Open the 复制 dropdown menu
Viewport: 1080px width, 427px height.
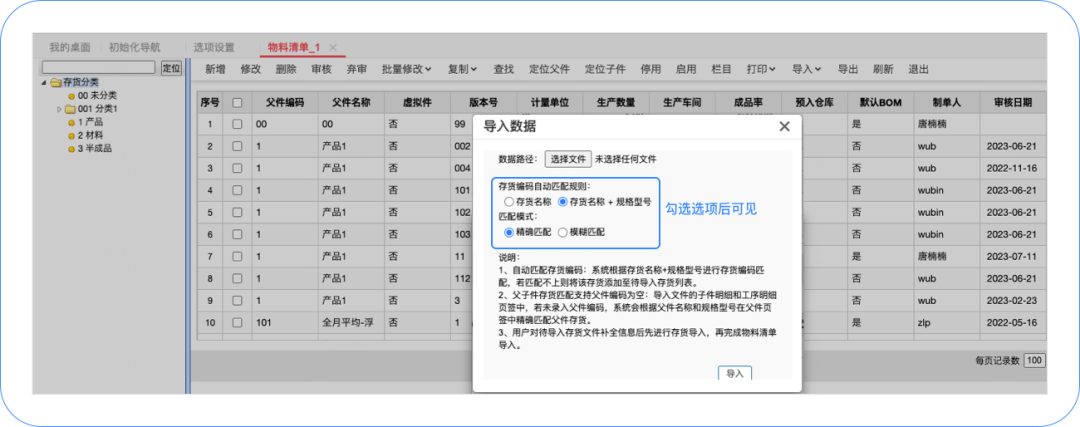pyautogui.click(x=462, y=69)
